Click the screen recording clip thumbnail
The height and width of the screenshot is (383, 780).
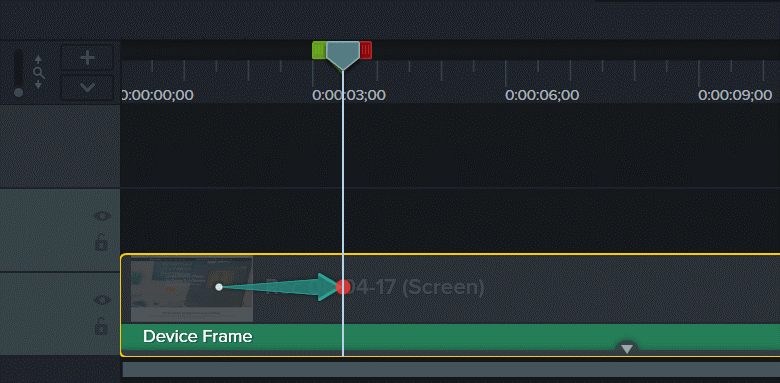pos(192,289)
